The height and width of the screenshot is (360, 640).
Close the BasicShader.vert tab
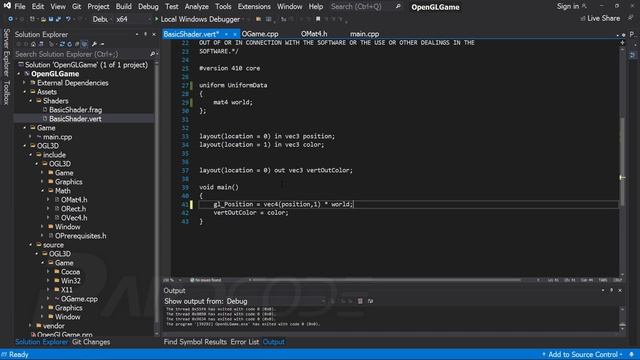[235, 34]
